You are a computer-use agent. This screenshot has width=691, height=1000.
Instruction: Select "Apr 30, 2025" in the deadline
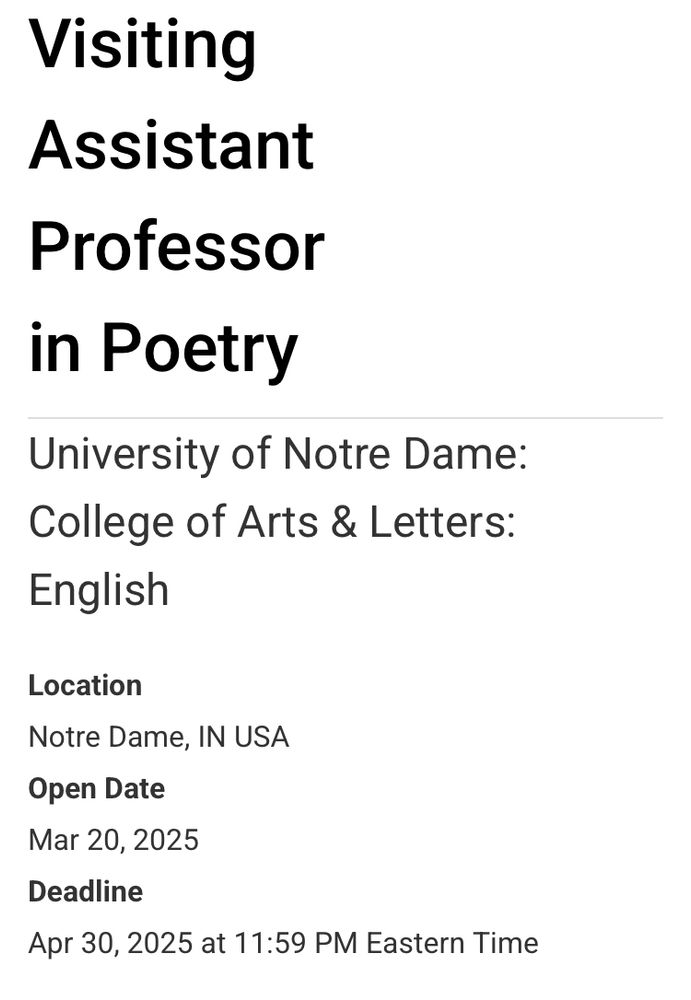[x=110, y=944]
